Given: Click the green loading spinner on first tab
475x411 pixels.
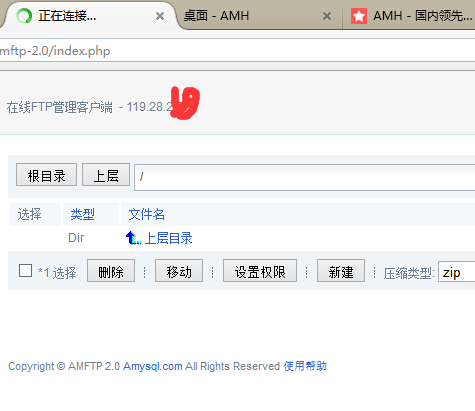Looking at the screenshot, I should click(x=24, y=16).
